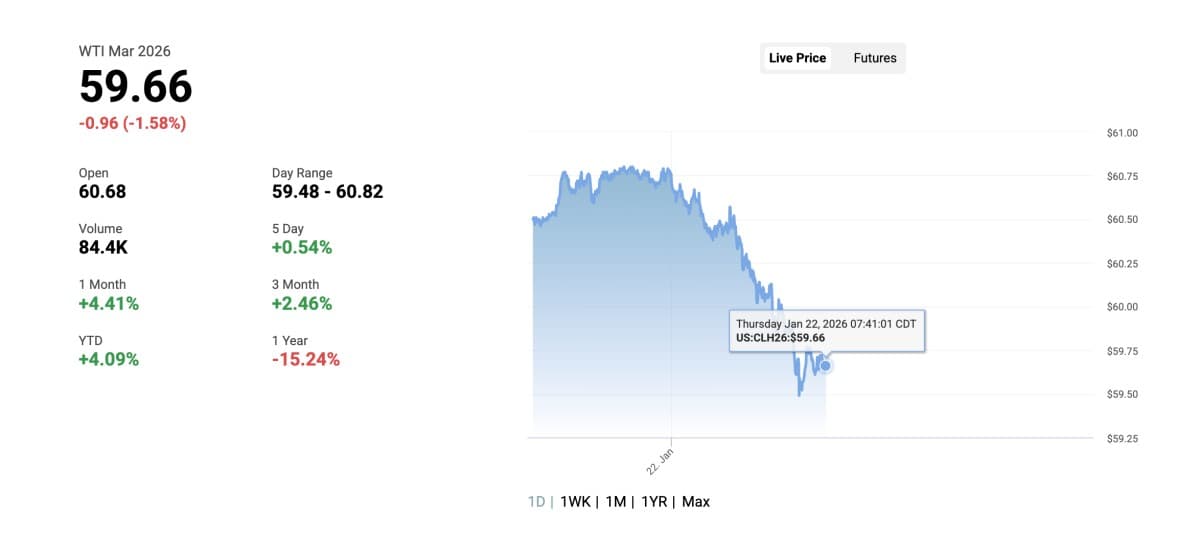Click the 1 Year -15.24% figure
The width and height of the screenshot is (1200, 544).
[306, 359]
